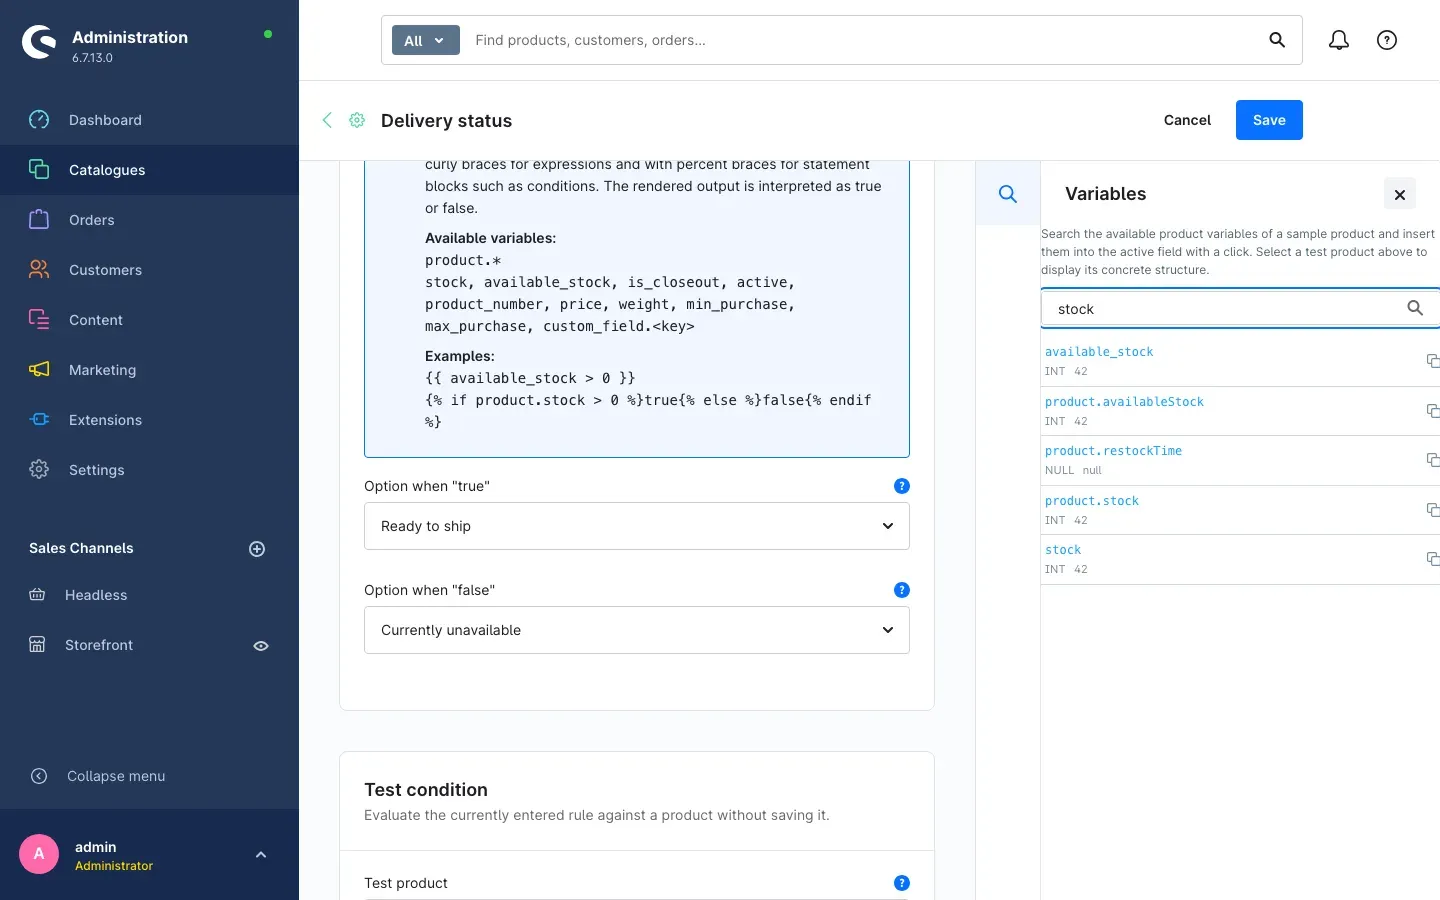
Task: Save the delivery status
Action: pos(1269,120)
